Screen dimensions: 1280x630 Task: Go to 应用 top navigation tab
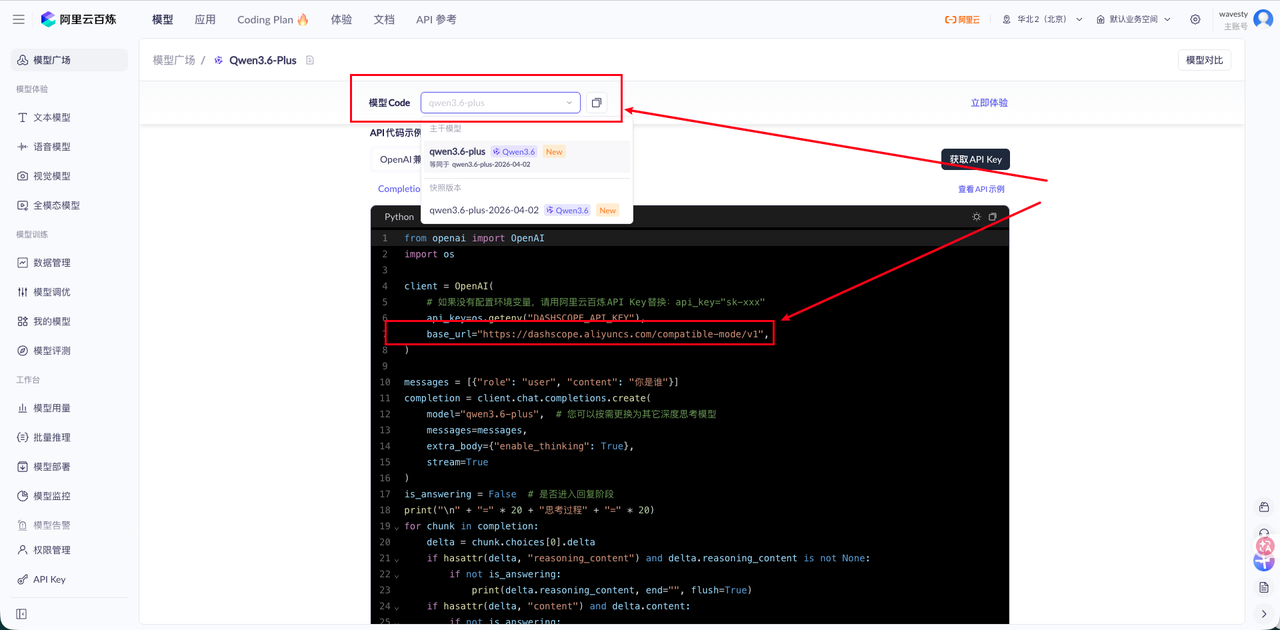click(x=205, y=19)
